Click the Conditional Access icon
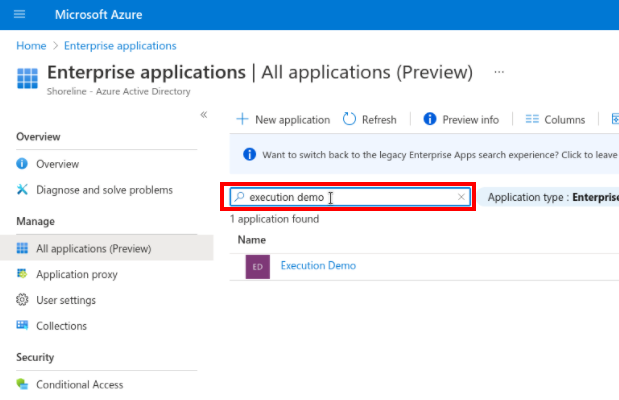Viewport: 619px width, 400px height. 22,384
